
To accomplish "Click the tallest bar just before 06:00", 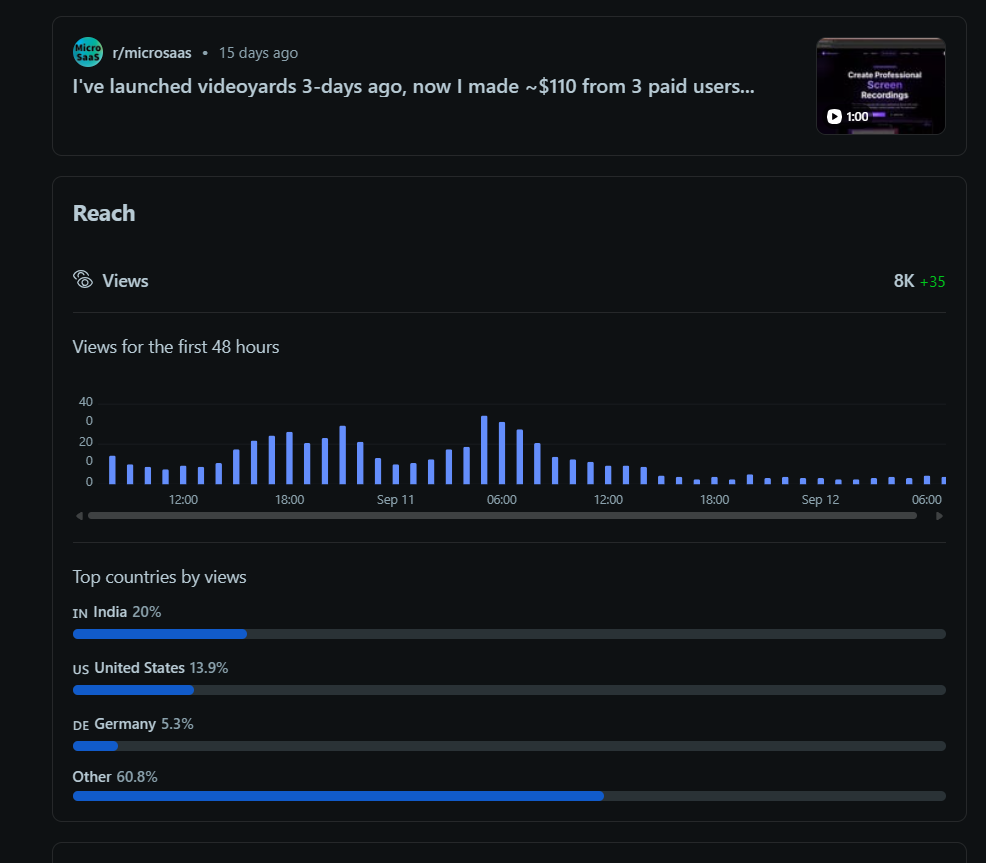I will click(x=484, y=450).
